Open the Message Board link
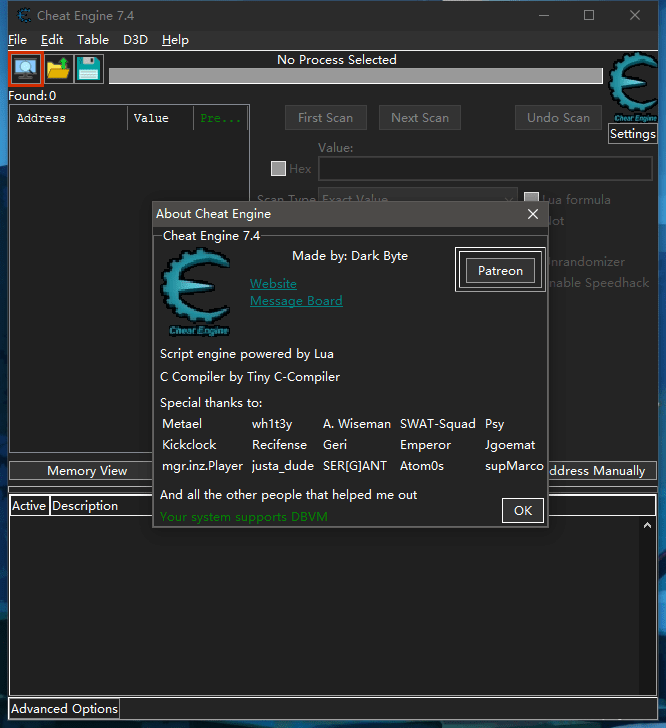This screenshot has width=666, height=728. point(296,301)
